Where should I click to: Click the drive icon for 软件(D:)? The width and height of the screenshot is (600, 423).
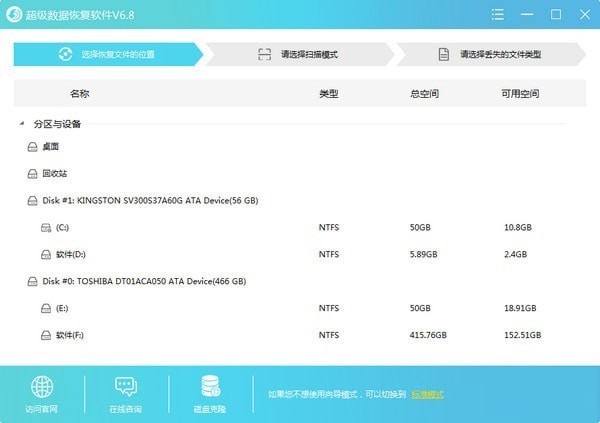tap(46, 255)
